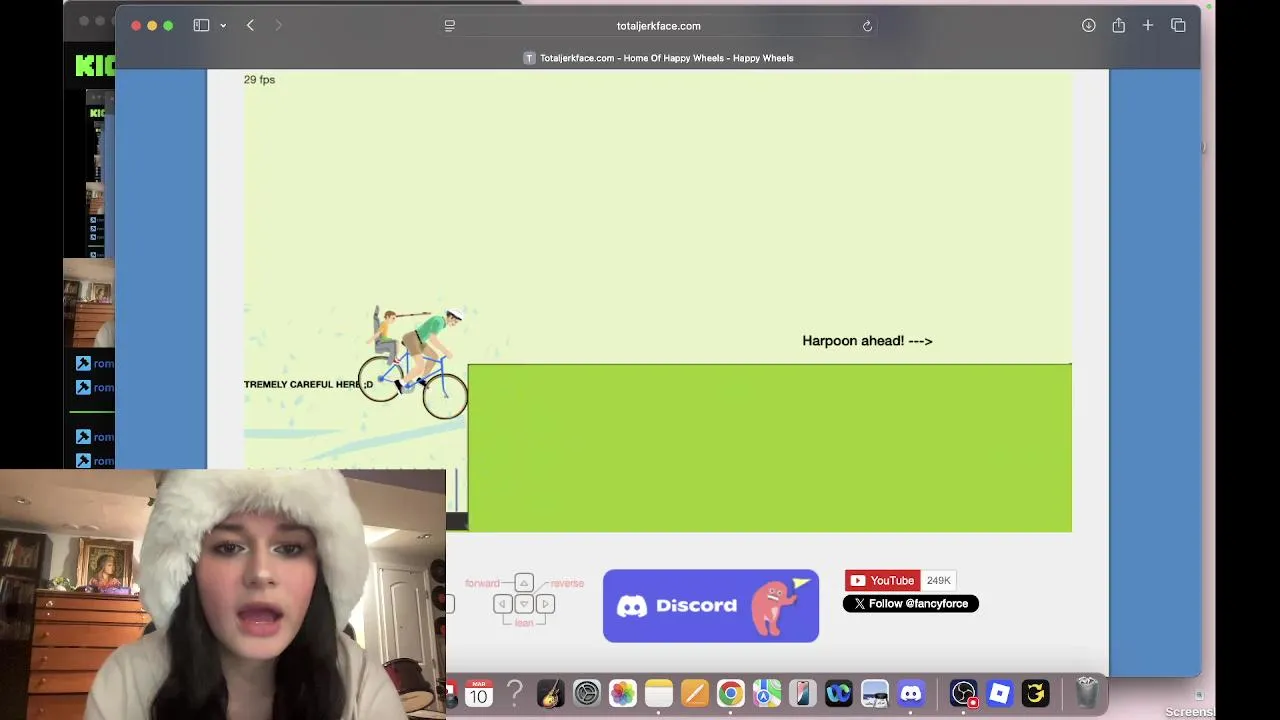This screenshot has height=720, width=1280.
Task: Launch GarageBand from the Dock
Action: [x=550, y=693]
